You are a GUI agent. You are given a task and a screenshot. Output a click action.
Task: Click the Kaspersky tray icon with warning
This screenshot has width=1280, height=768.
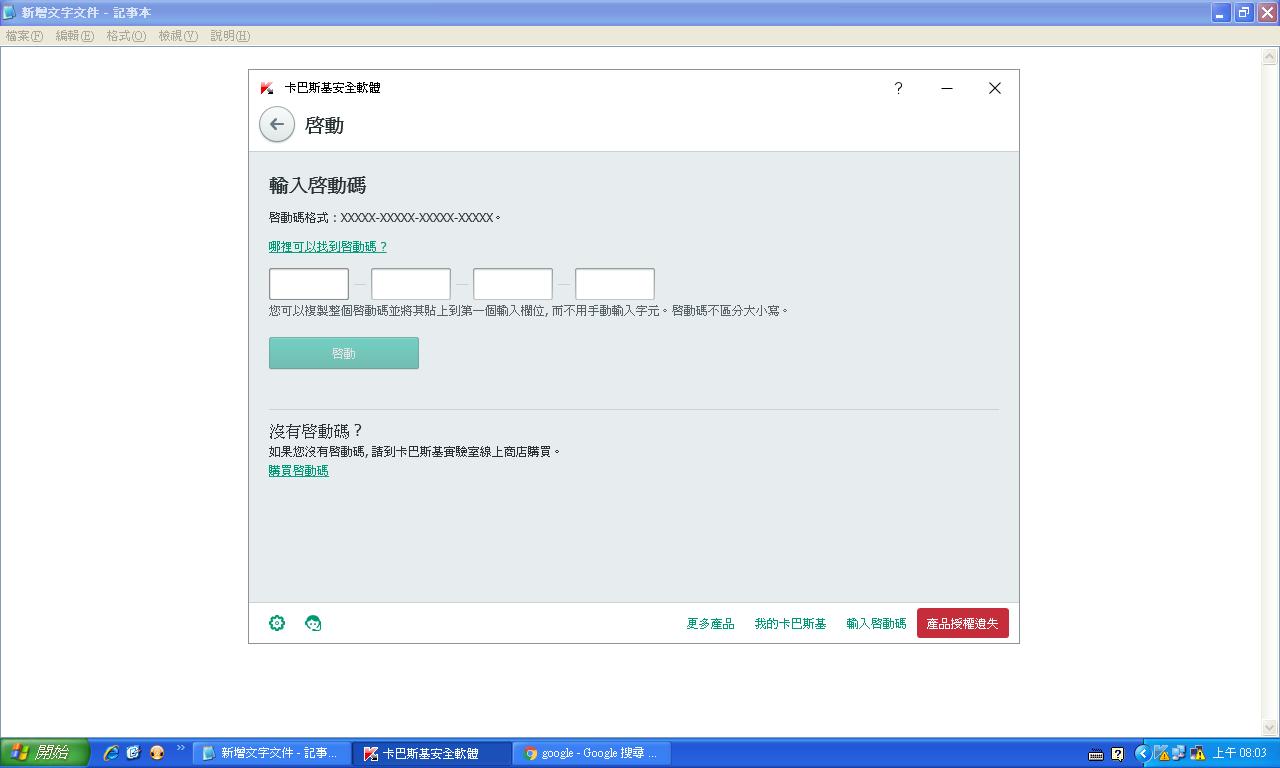tap(1160, 753)
